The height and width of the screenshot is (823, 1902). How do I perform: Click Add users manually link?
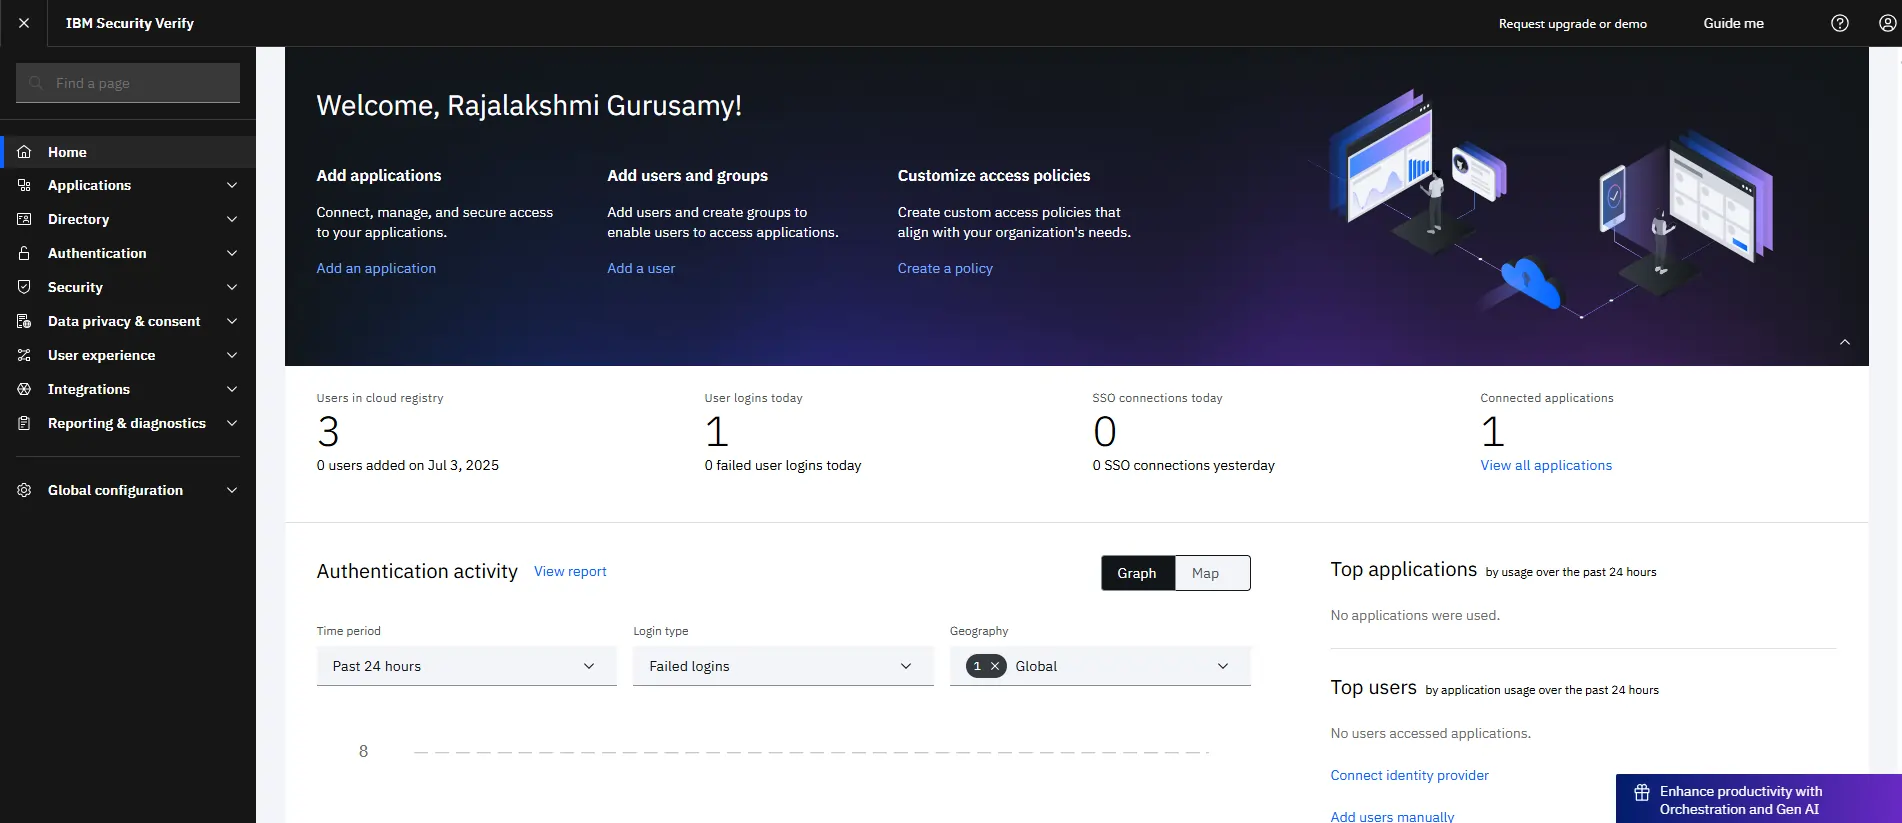point(1392,817)
